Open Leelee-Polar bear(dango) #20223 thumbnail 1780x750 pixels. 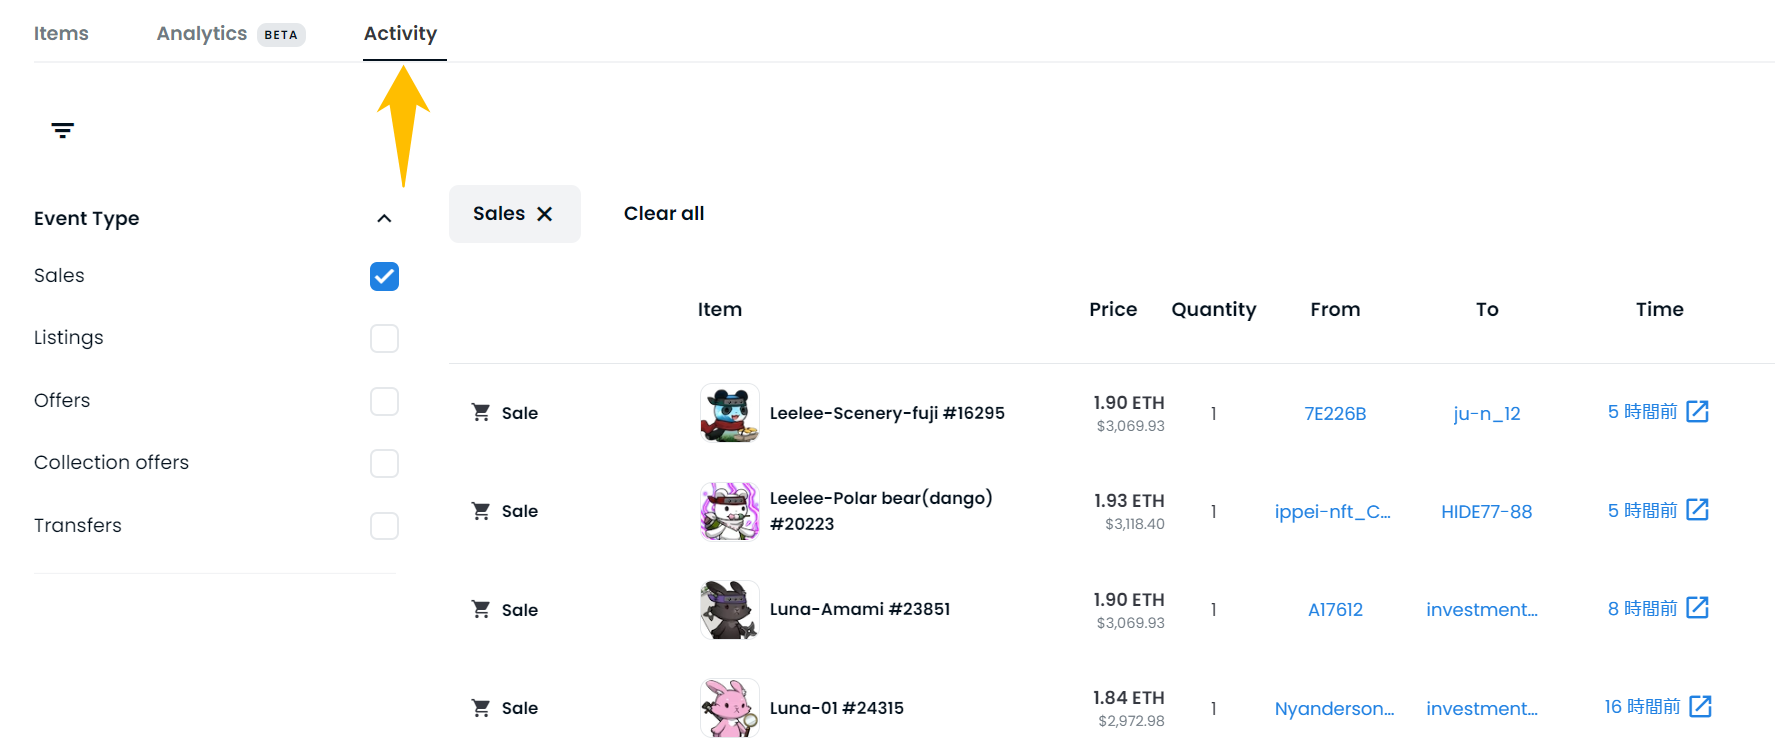730,511
